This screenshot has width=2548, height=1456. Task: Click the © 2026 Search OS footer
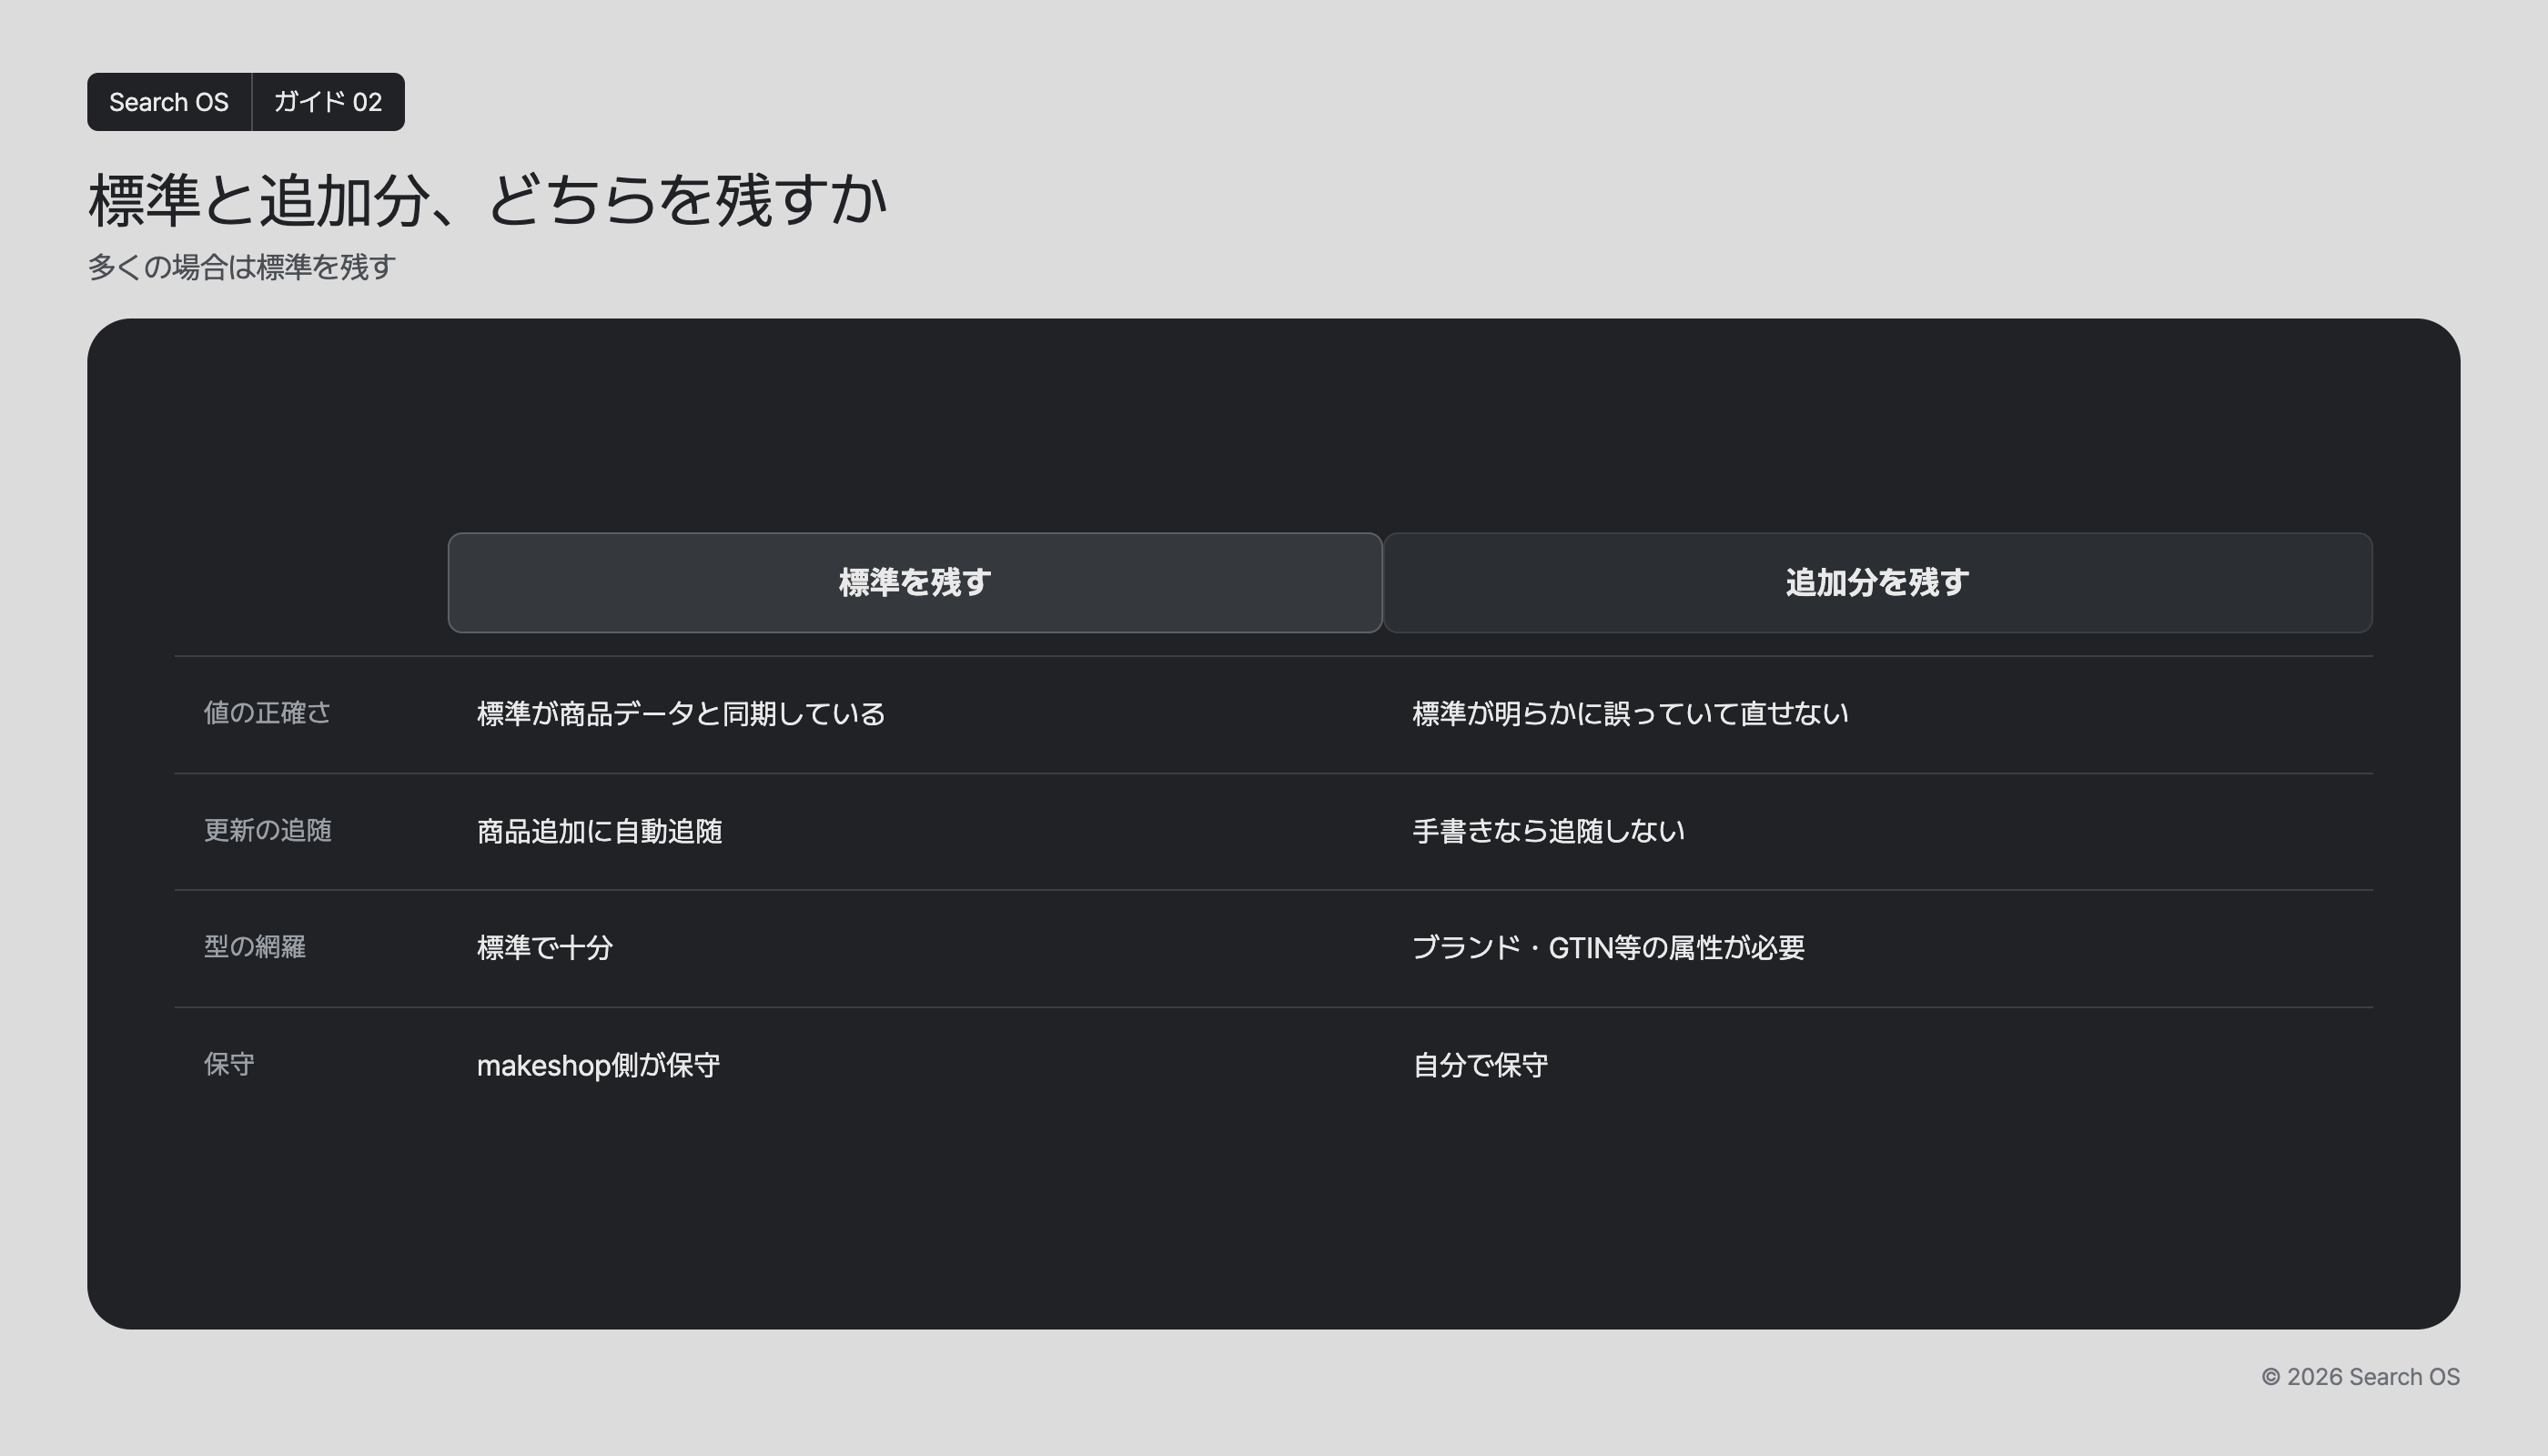pos(2361,1377)
